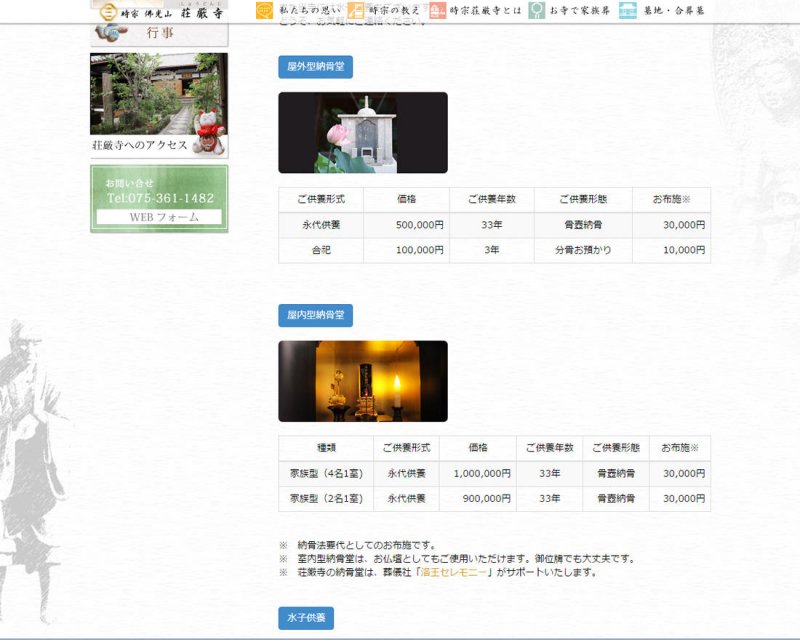Viewport: 800px width, 640px height.
Task: Click the green icon beside お寺で家族葬
Action: click(537, 11)
